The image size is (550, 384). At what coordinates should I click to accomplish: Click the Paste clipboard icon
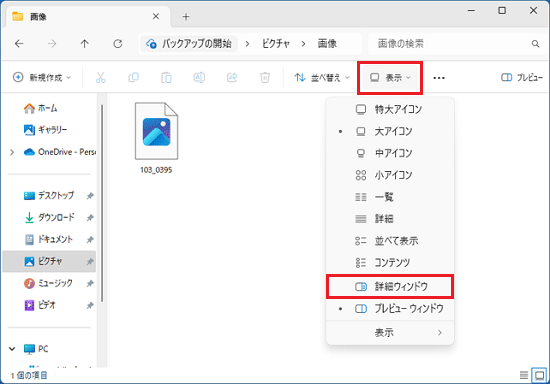(x=166, y=78)
